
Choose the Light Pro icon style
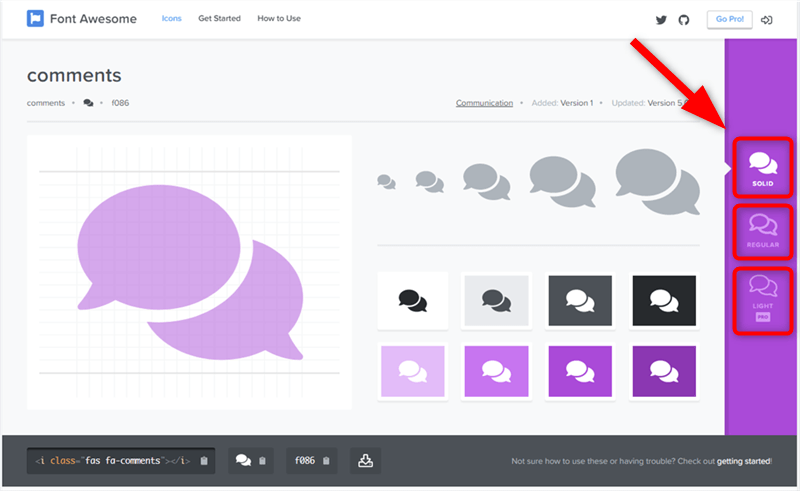[x=763, y=300]
